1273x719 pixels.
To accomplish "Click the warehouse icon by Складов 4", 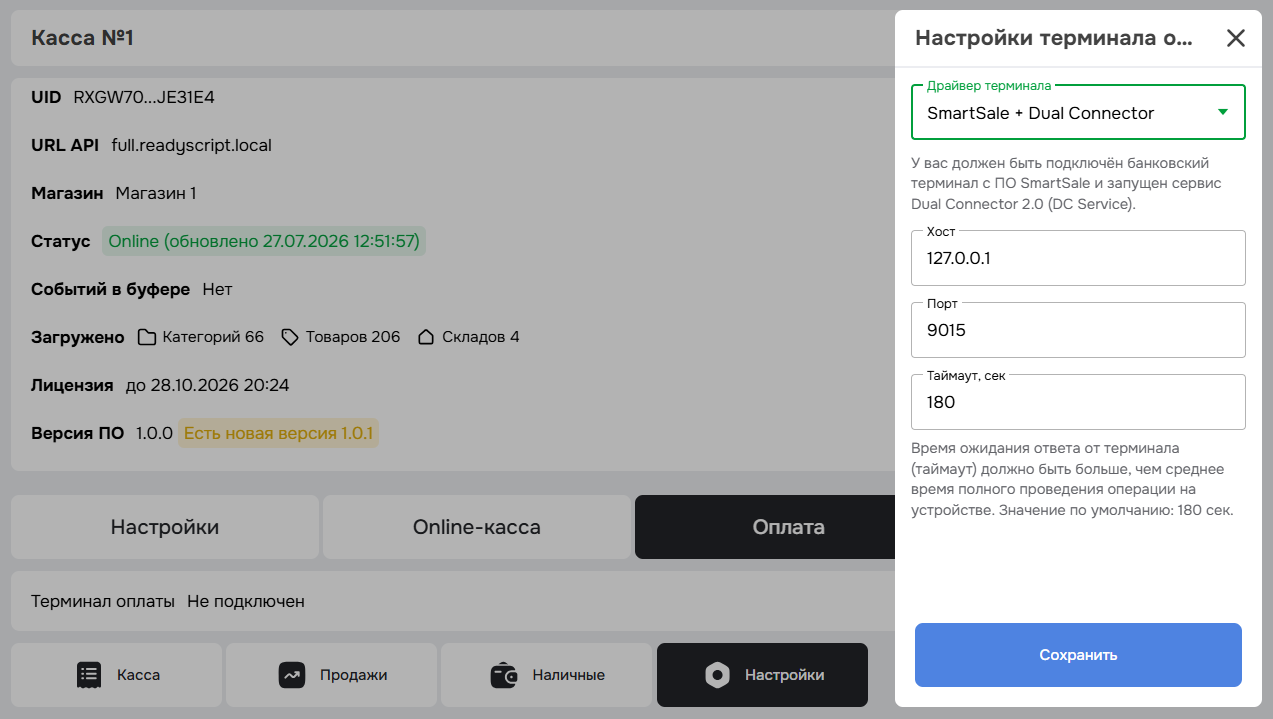I will [426, 337].
